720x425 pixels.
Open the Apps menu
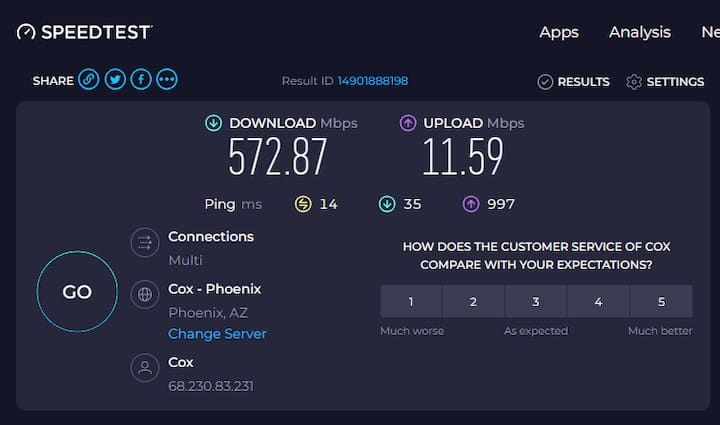point(559,32)
